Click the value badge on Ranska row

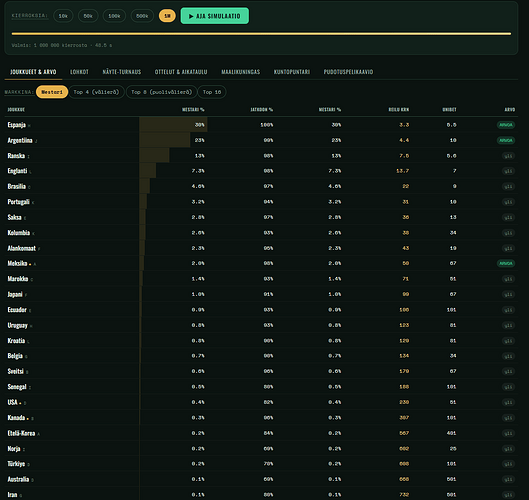pos(508,156)
